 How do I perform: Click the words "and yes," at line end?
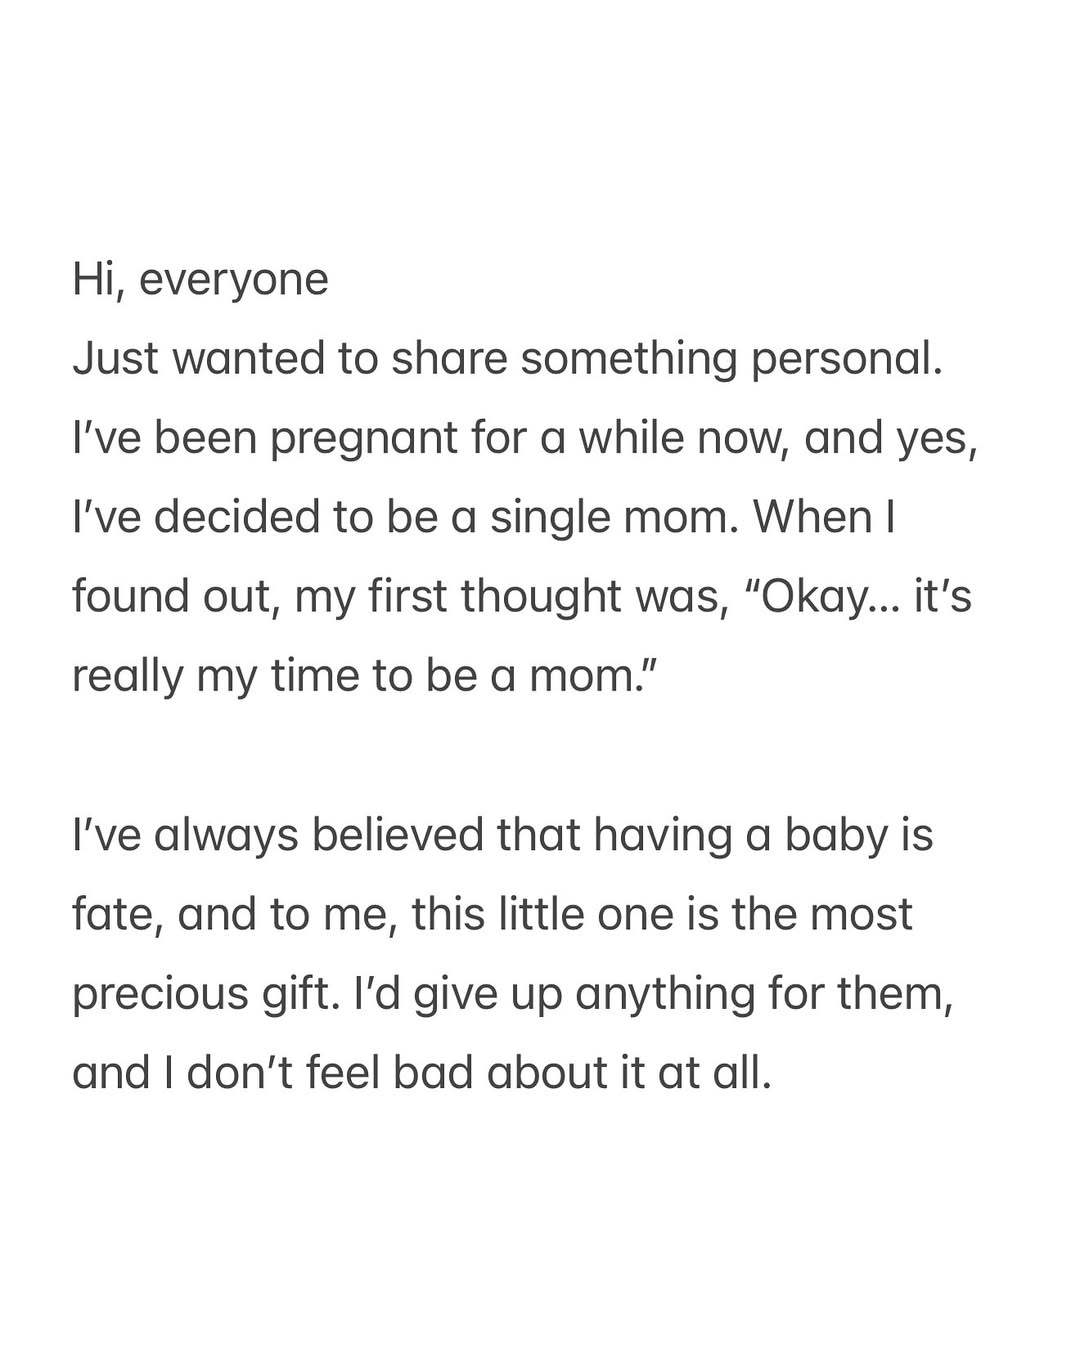[x=890, y=439]
